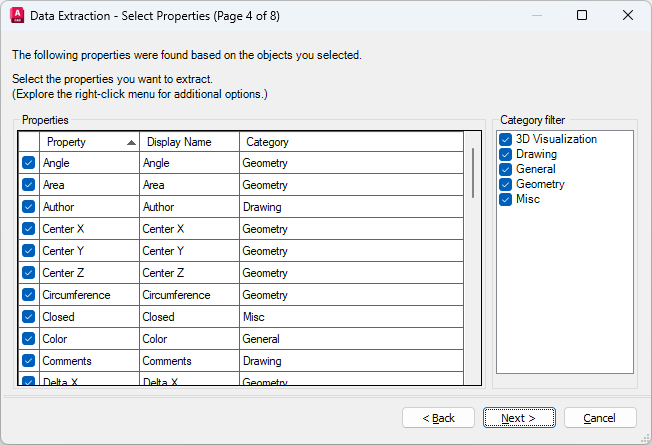The image size is (652, 445).
Task: Go back with the Back button
Action: pyautogui.click(x=438, y=417)
